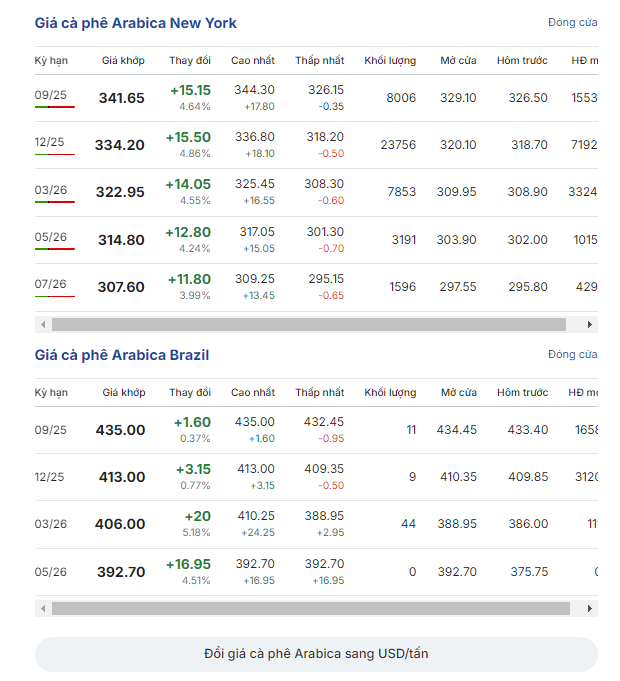Click opening price 329.10
Screen dimensions: 620x681
pos(458,98)
